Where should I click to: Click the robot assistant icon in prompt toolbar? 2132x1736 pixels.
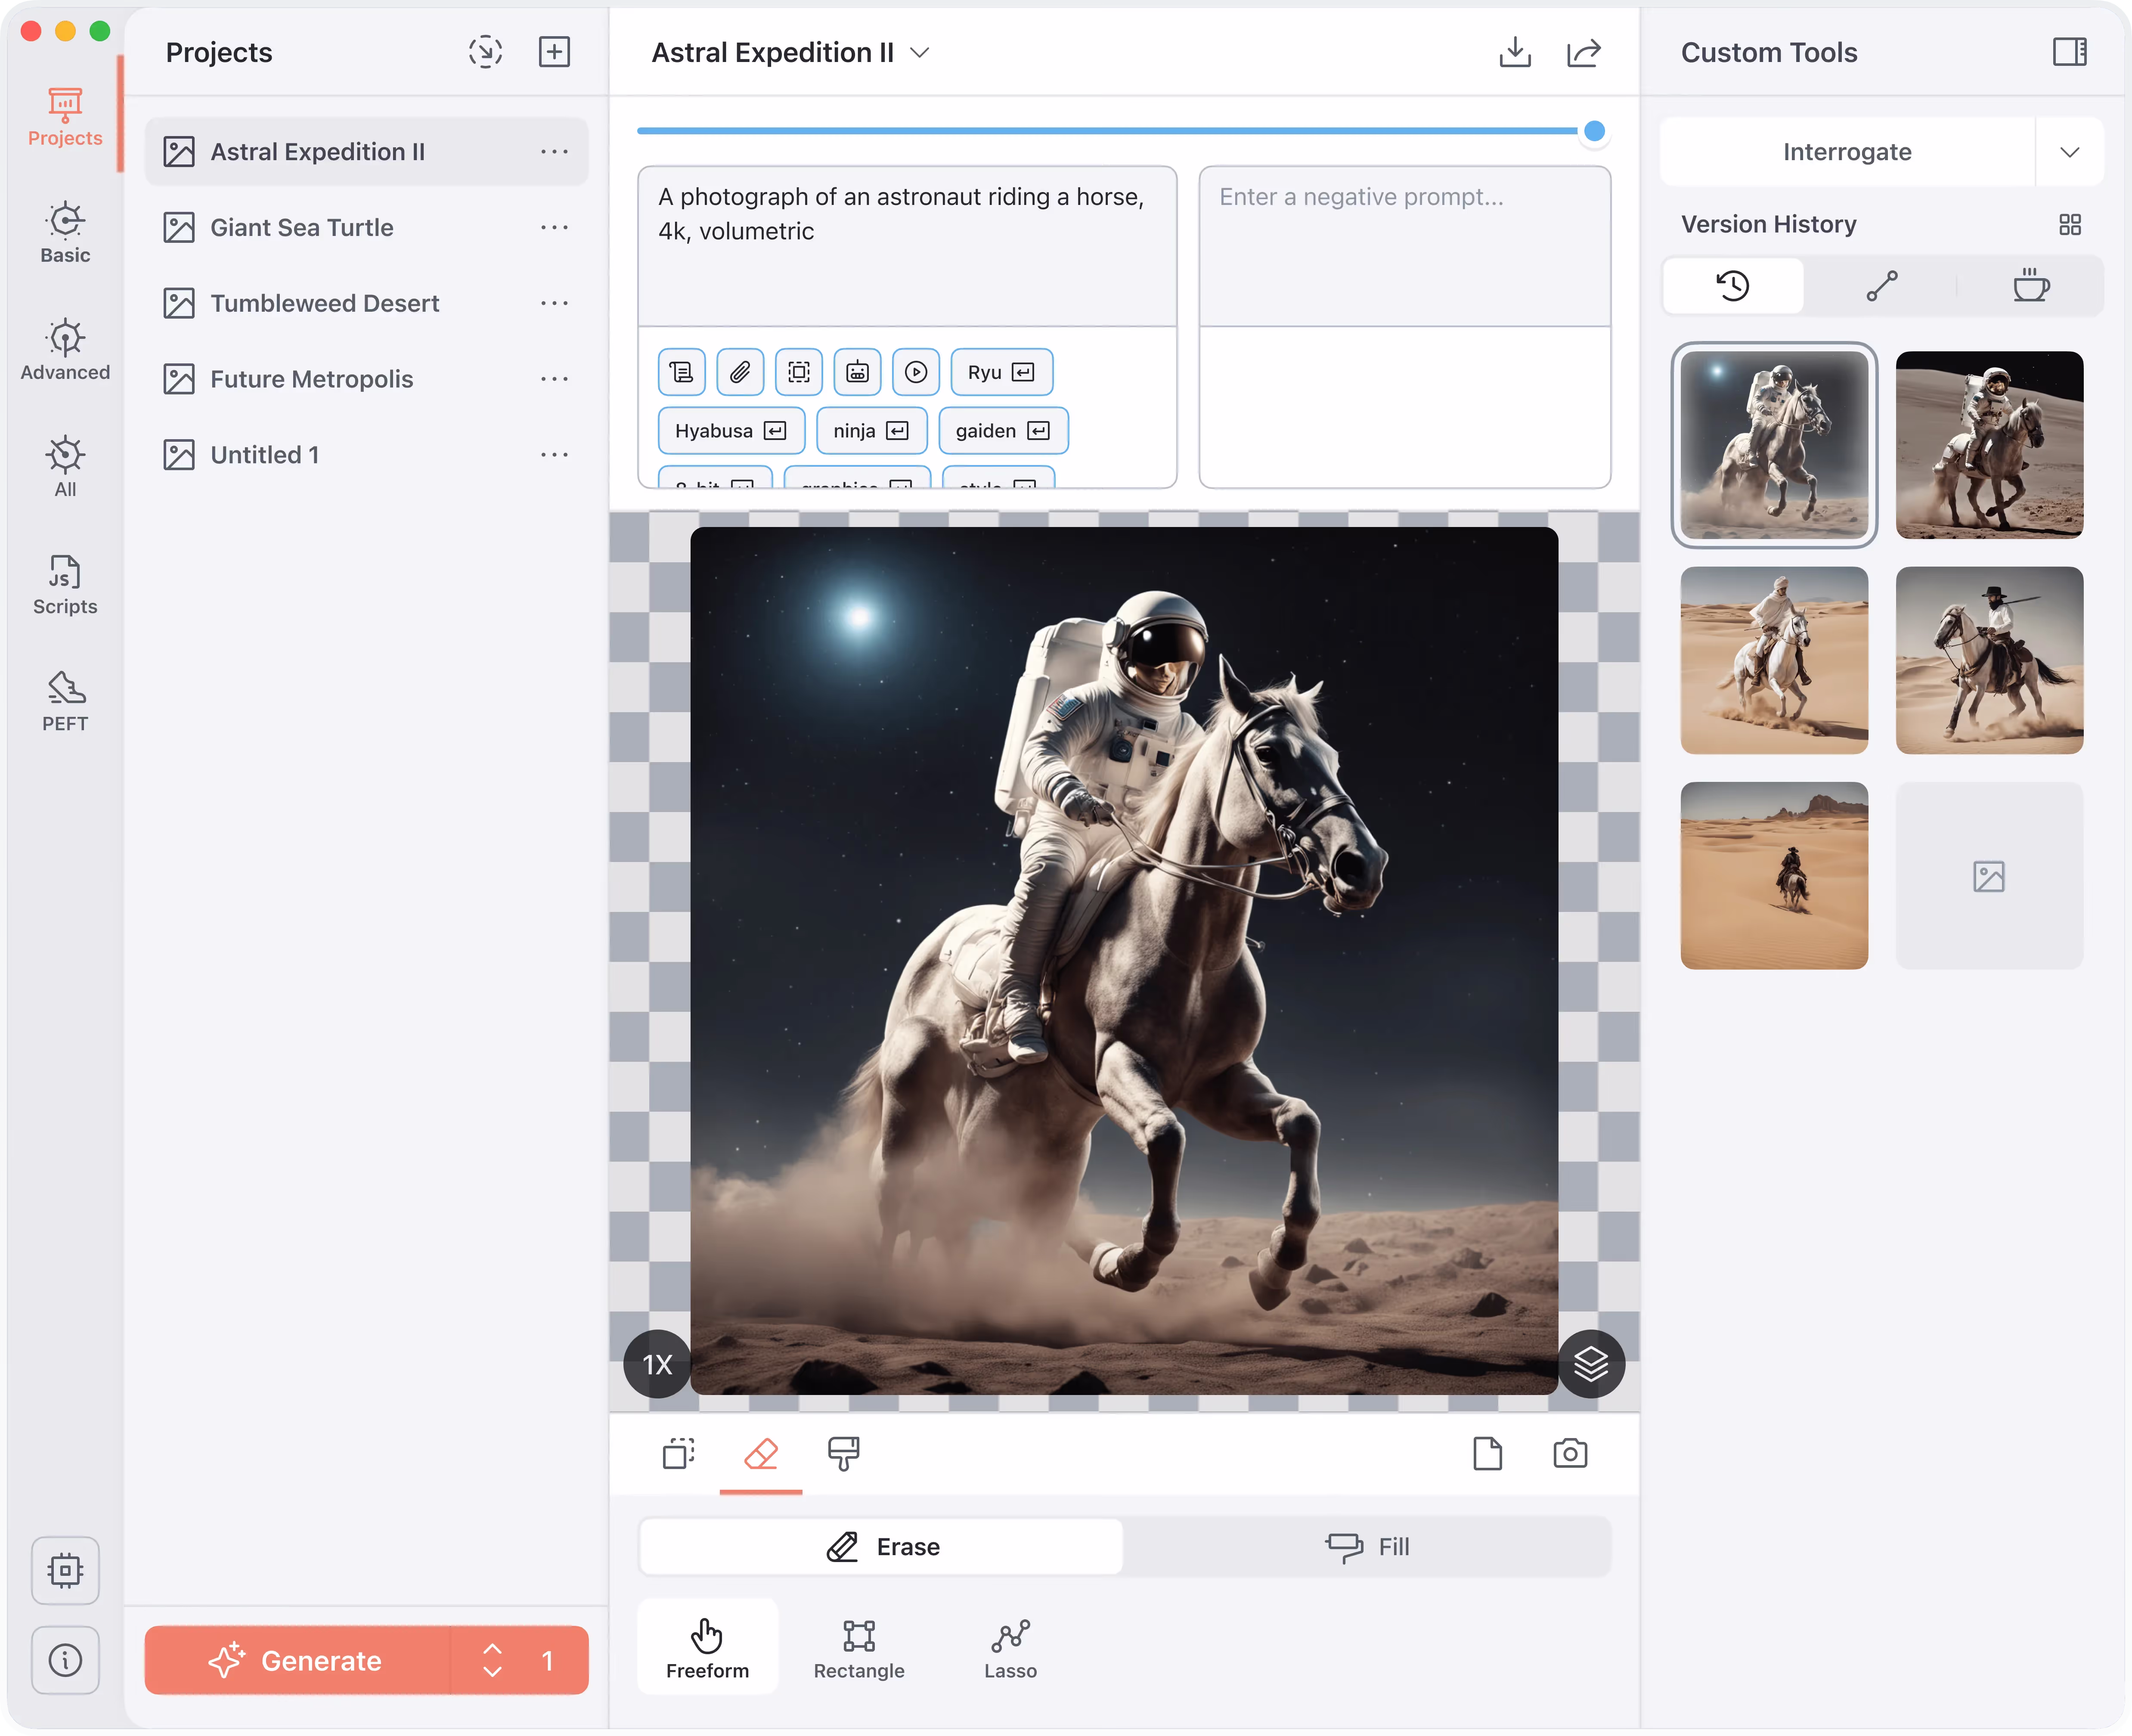pyautogui.click(x=857, y=372)
